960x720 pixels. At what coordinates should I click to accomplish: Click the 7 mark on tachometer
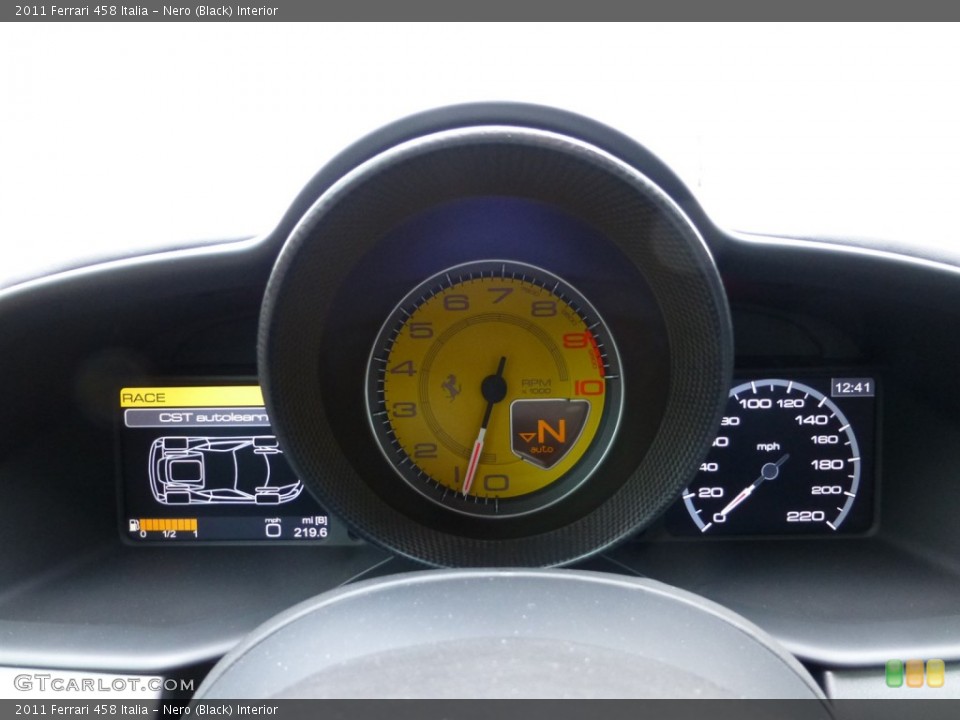[x=501, y=296]
